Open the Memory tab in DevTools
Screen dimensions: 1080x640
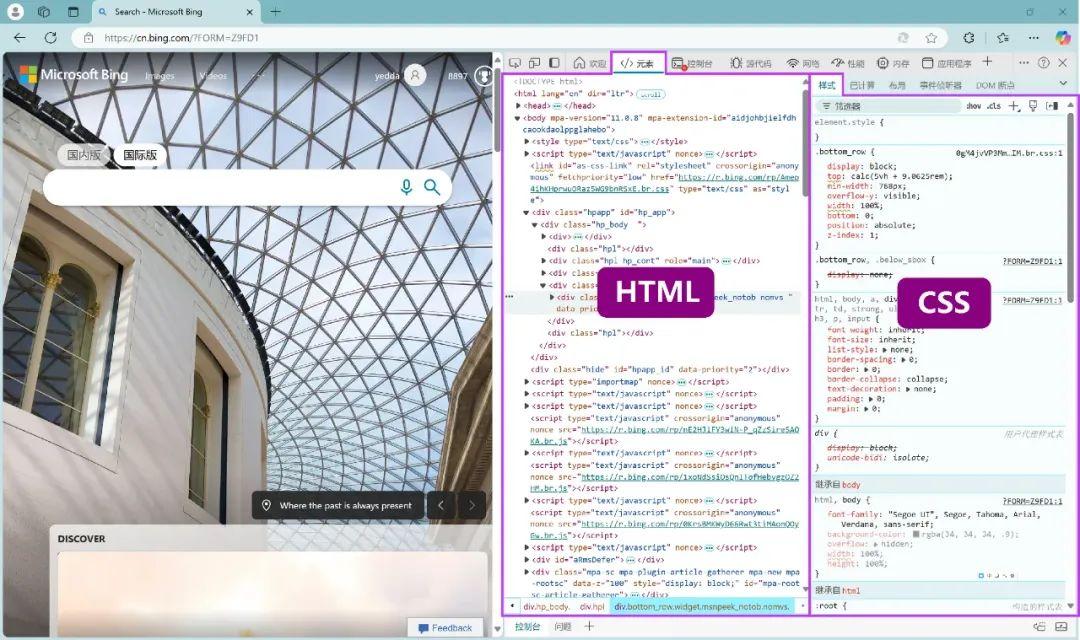coord(893,63)
